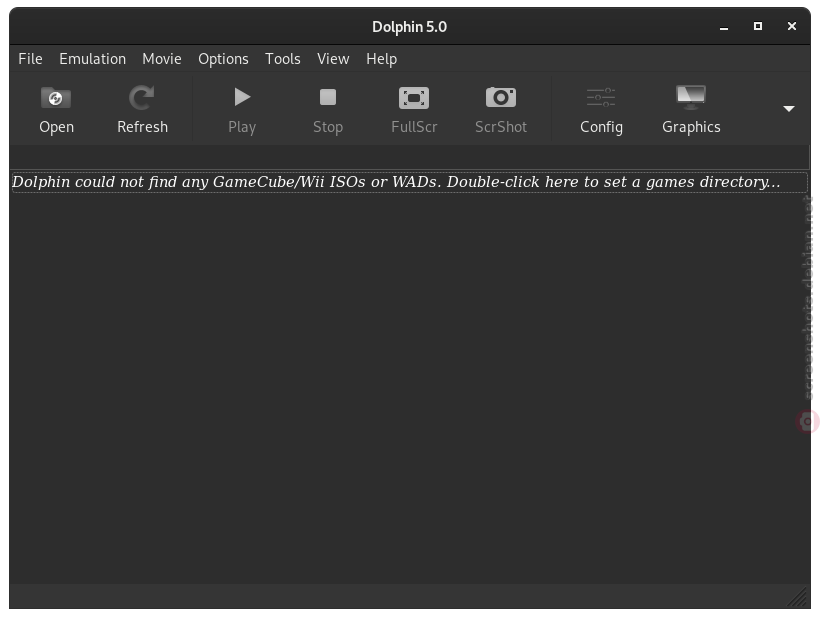Close the Dolphin 5.0 window
The height and width of the screenshot is (618, 820).
(x=792, y=26)
